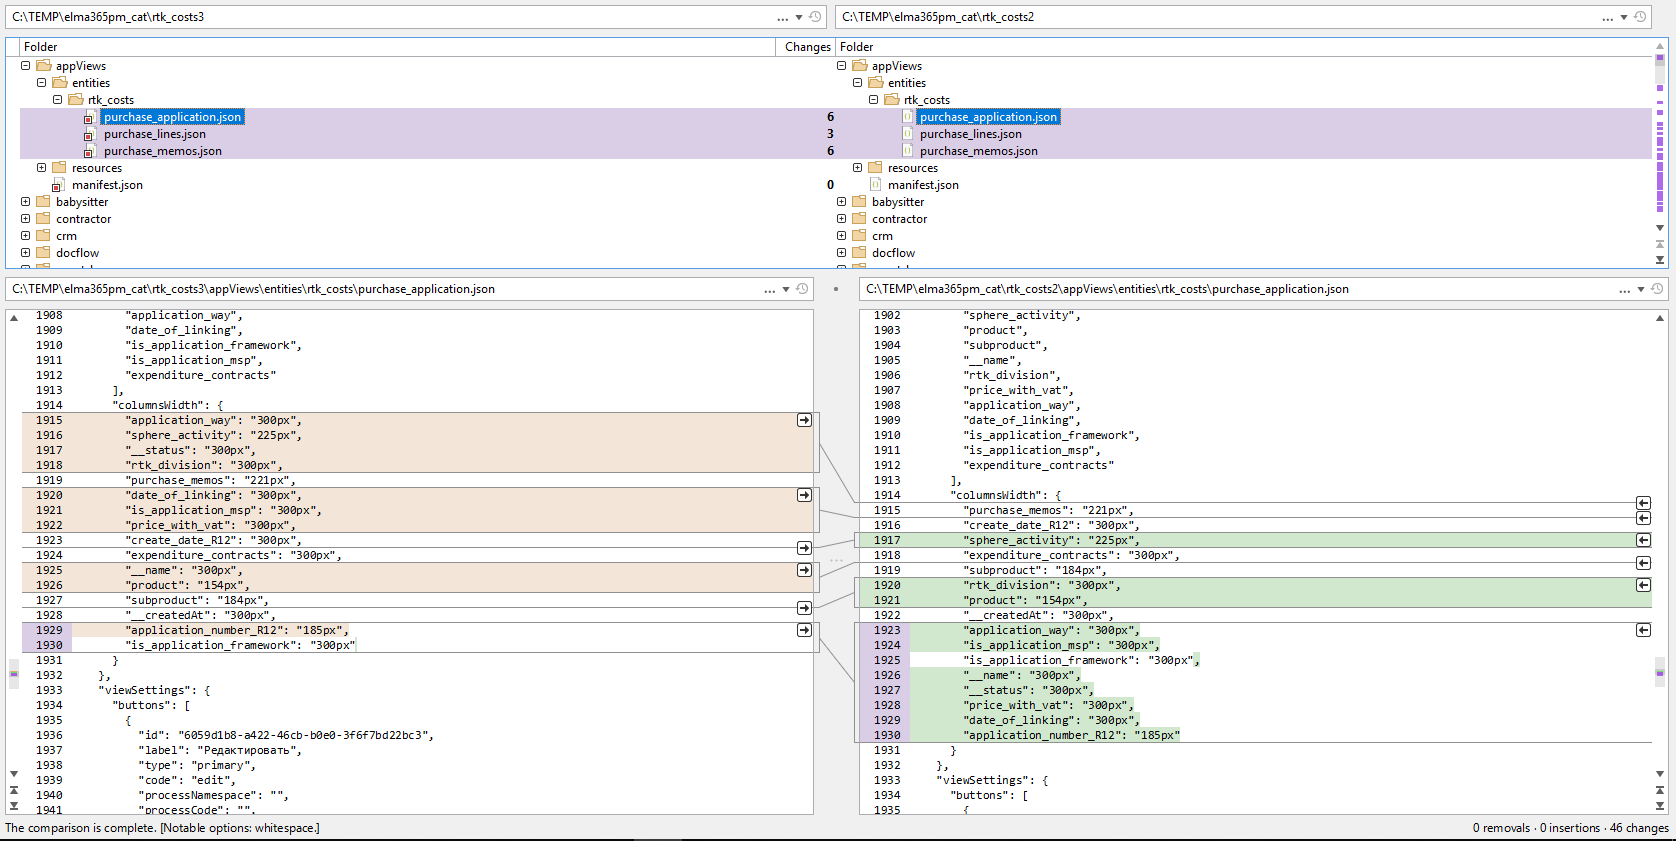Jump to bottom in right file pane scrollbar
The height and width of the screenshot is (841, 1676).
1660,805
